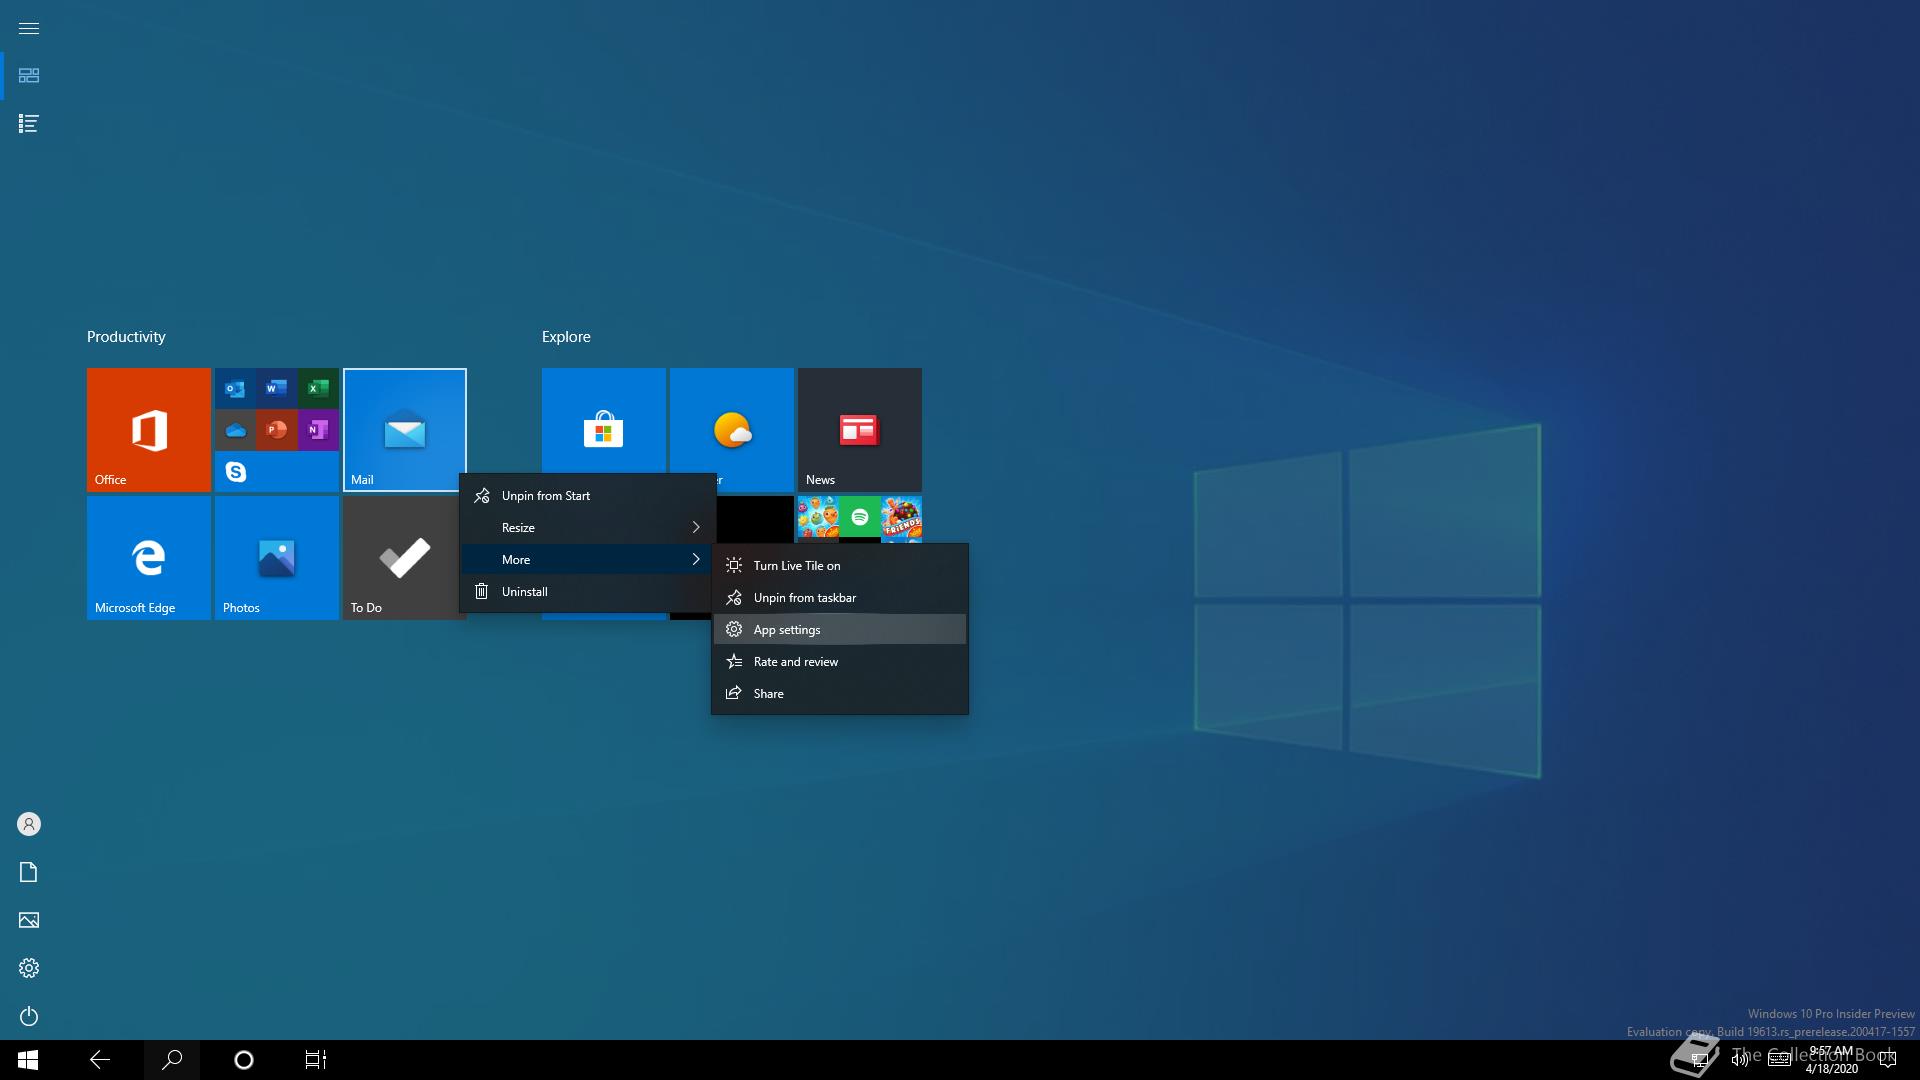This screenshot has width=1920, height=1080.
Task: Choose Uninstall from context menu
Action: tap(588, 592)
